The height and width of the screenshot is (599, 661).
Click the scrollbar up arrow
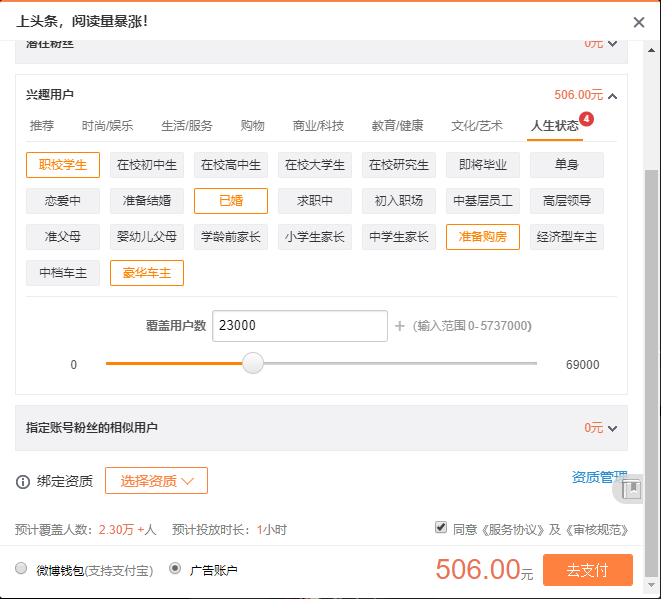click(x=651, y=50)
